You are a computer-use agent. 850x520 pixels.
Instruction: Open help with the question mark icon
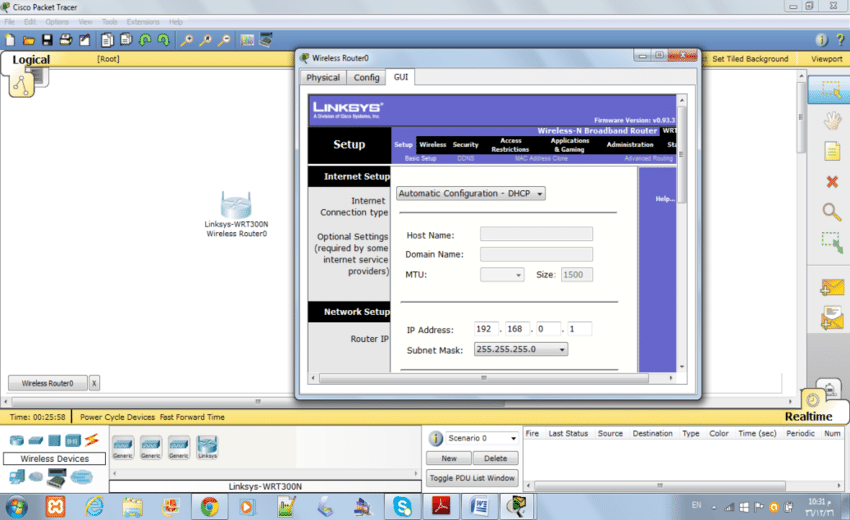point(840,40)
